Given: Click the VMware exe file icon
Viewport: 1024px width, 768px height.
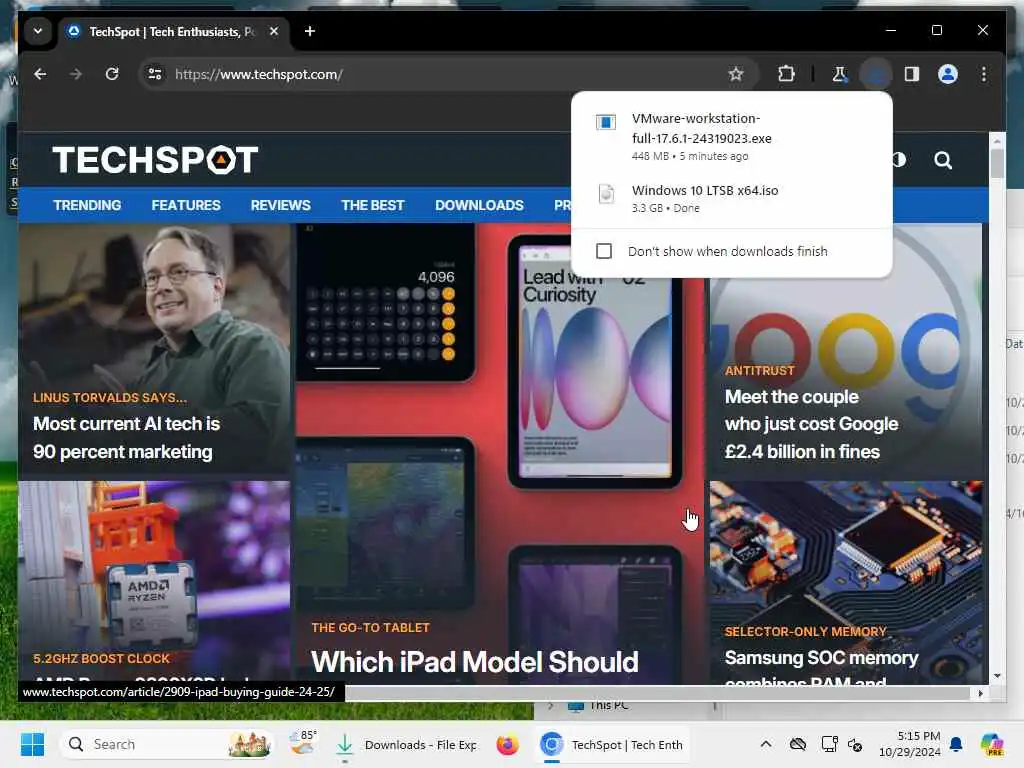Looking at the screenshot, I should point(605,122).
